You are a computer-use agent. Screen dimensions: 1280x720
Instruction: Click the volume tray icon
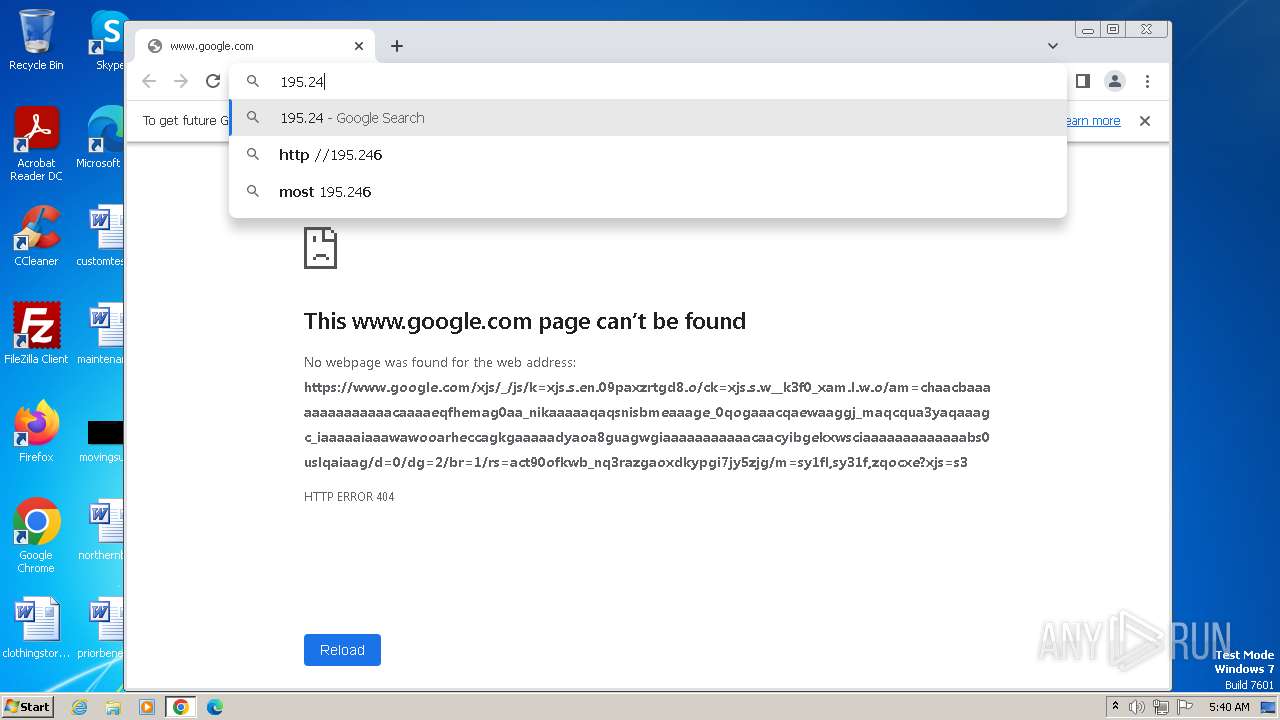[1137, 707]
